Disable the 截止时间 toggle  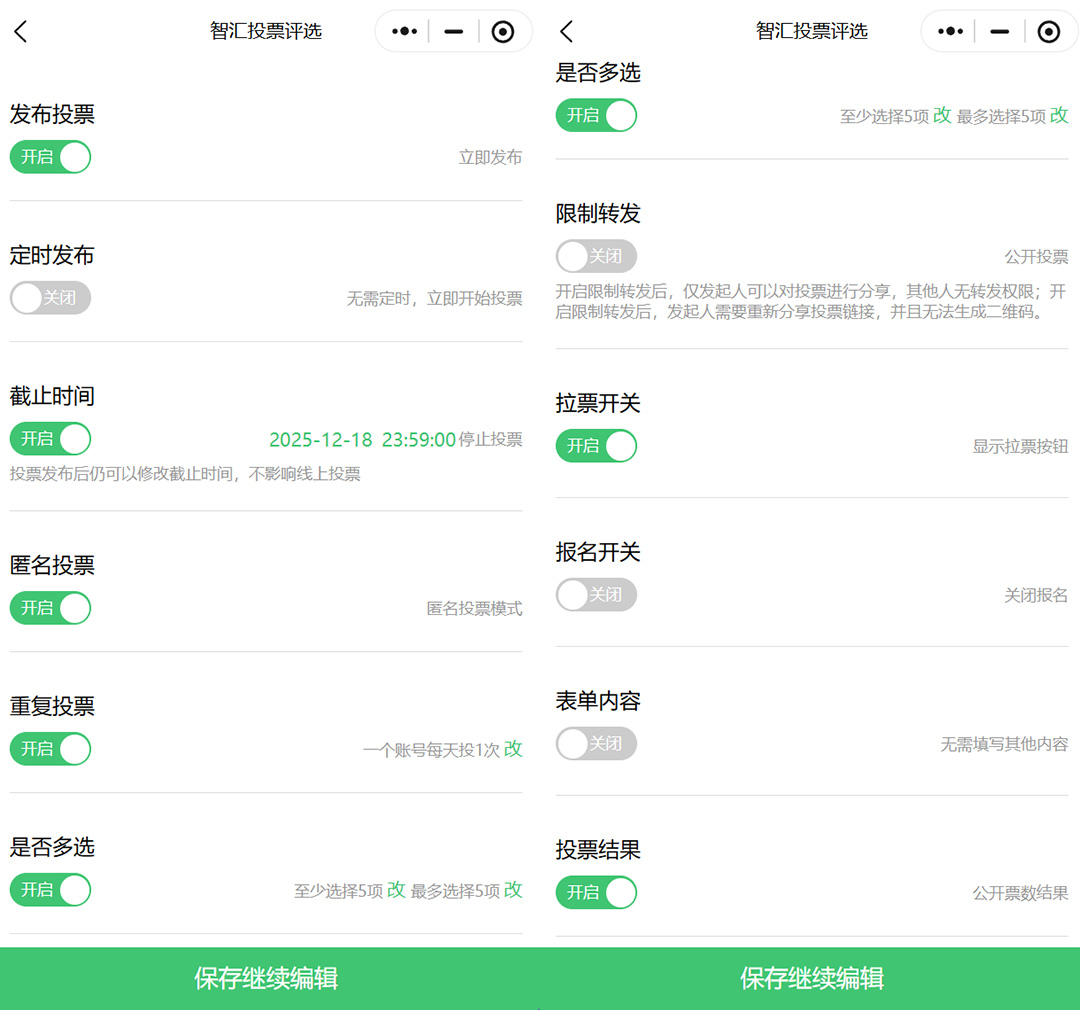[51, 439]
